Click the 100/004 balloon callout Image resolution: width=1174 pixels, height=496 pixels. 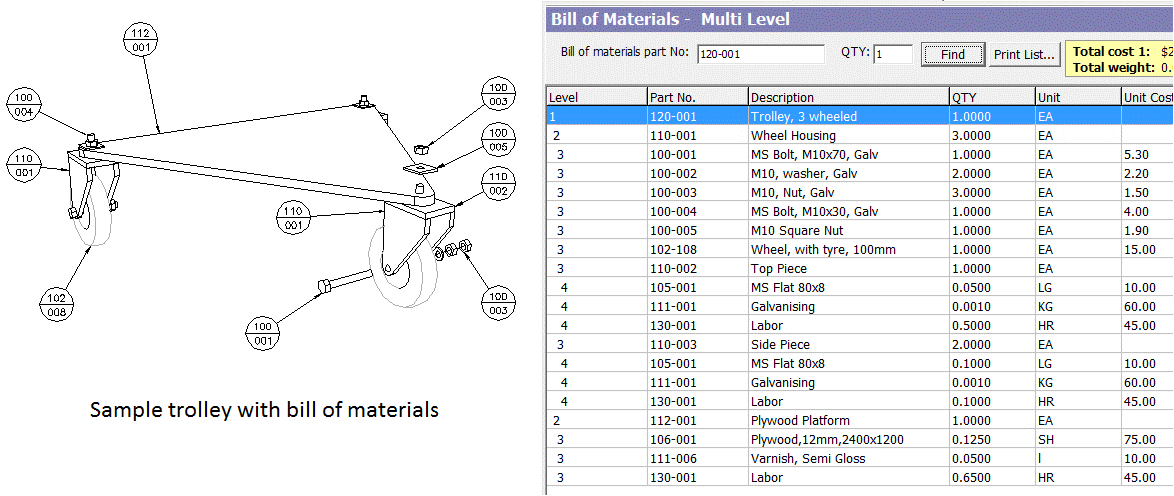[x=25, y=105]
